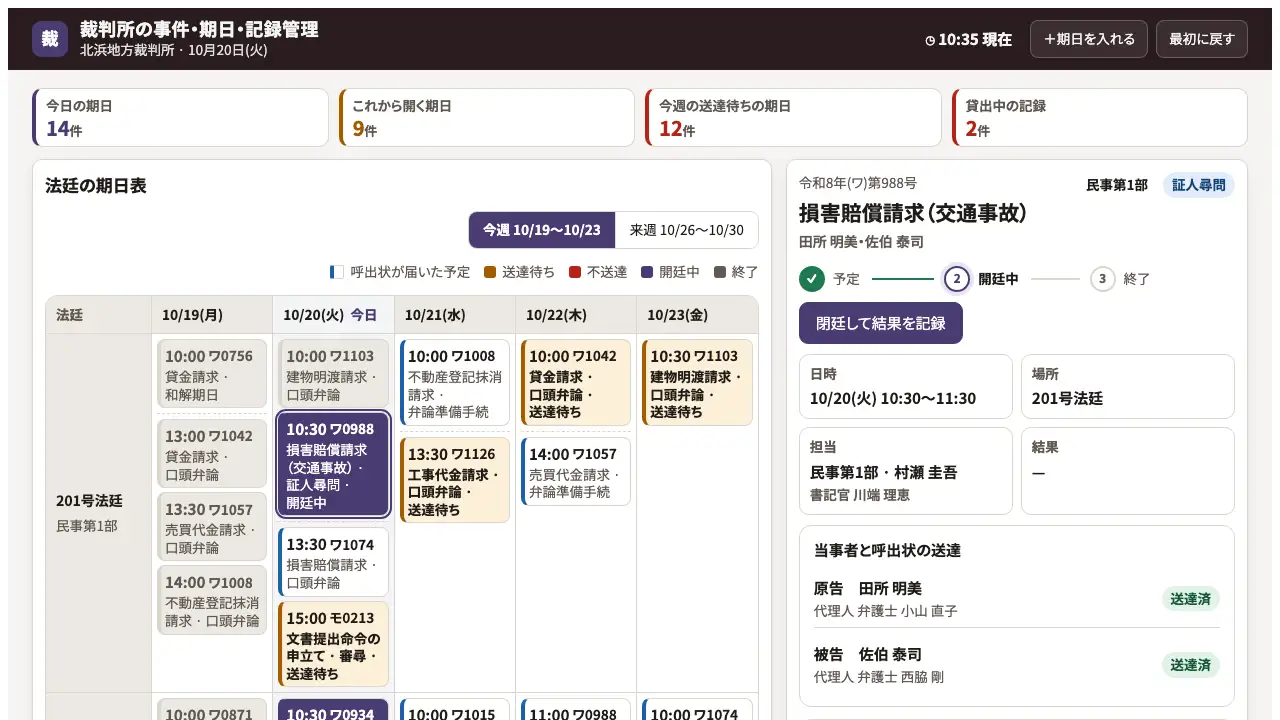This screenshot has height=720, width=1280.
Task: Click the title 損害賠償請求(交通事故)
Action: (x=913, y=213)
